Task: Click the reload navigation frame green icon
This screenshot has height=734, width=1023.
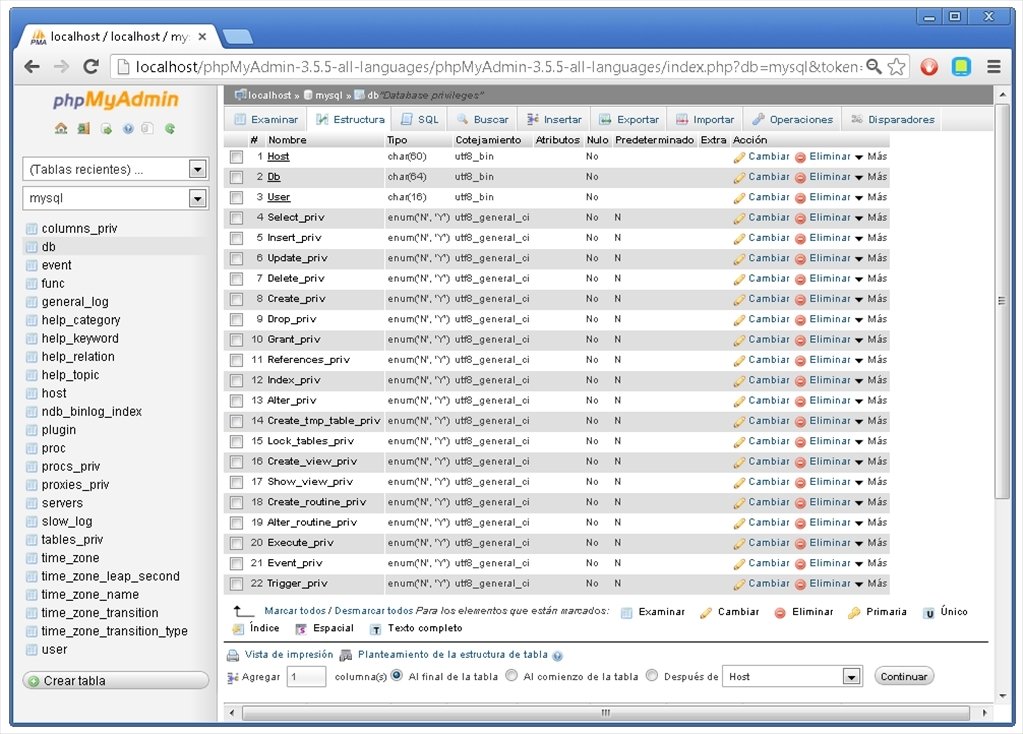Action: 170,129
